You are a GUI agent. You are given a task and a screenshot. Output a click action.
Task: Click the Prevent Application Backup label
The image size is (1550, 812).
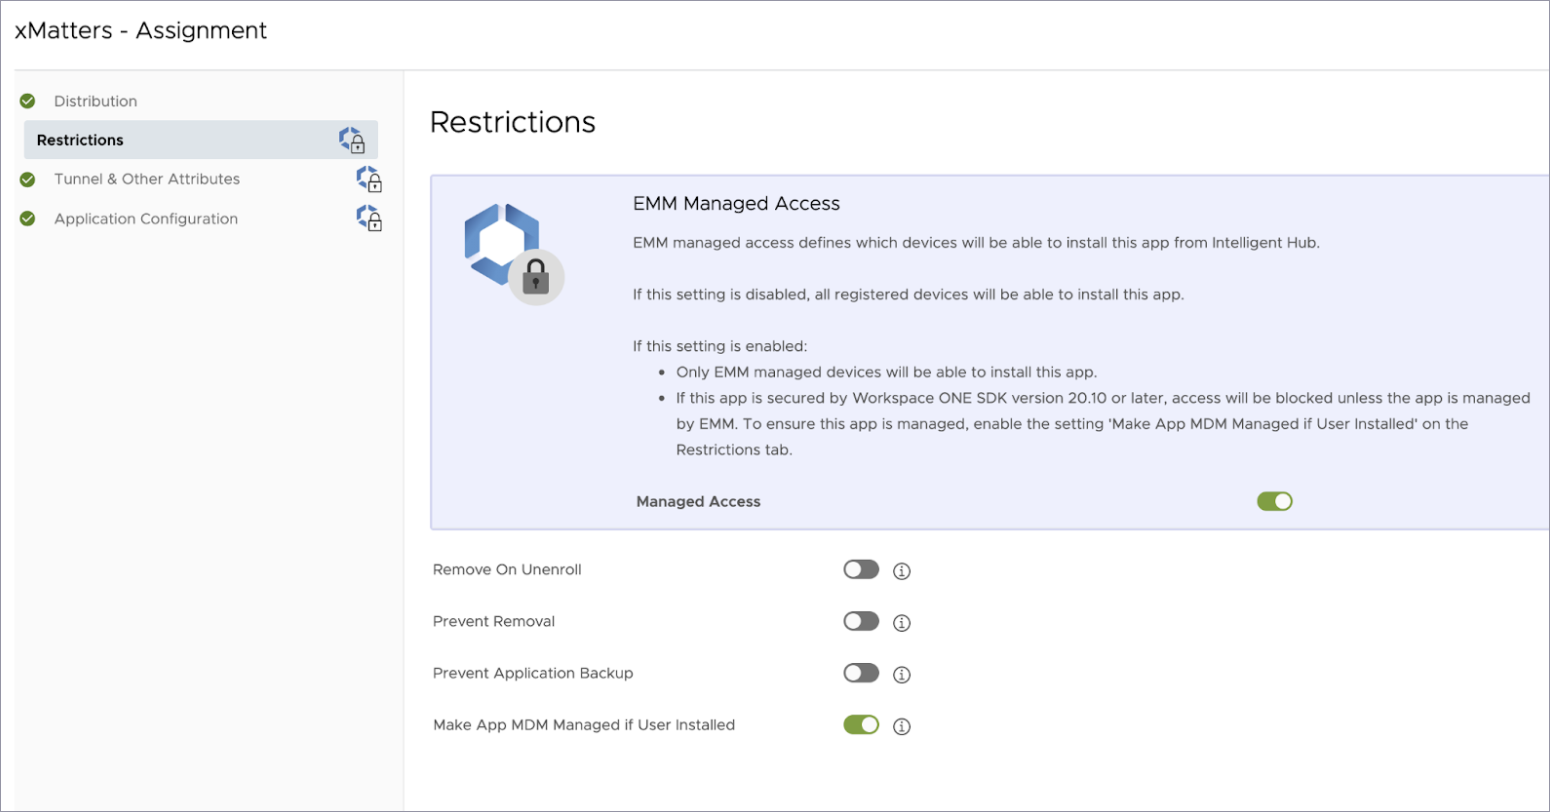[x=533, y=673]
